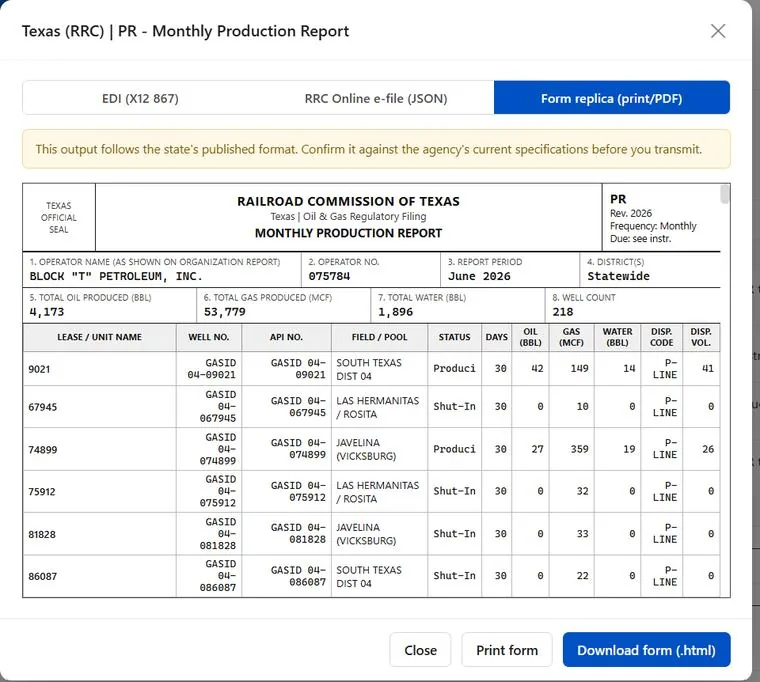
Task: Click API number GASID 04-081828
Action: coord(298,534)
